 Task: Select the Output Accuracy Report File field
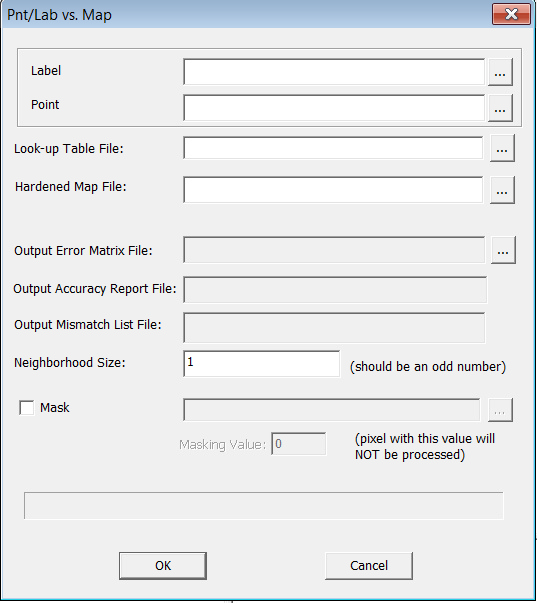click(335, 290)
